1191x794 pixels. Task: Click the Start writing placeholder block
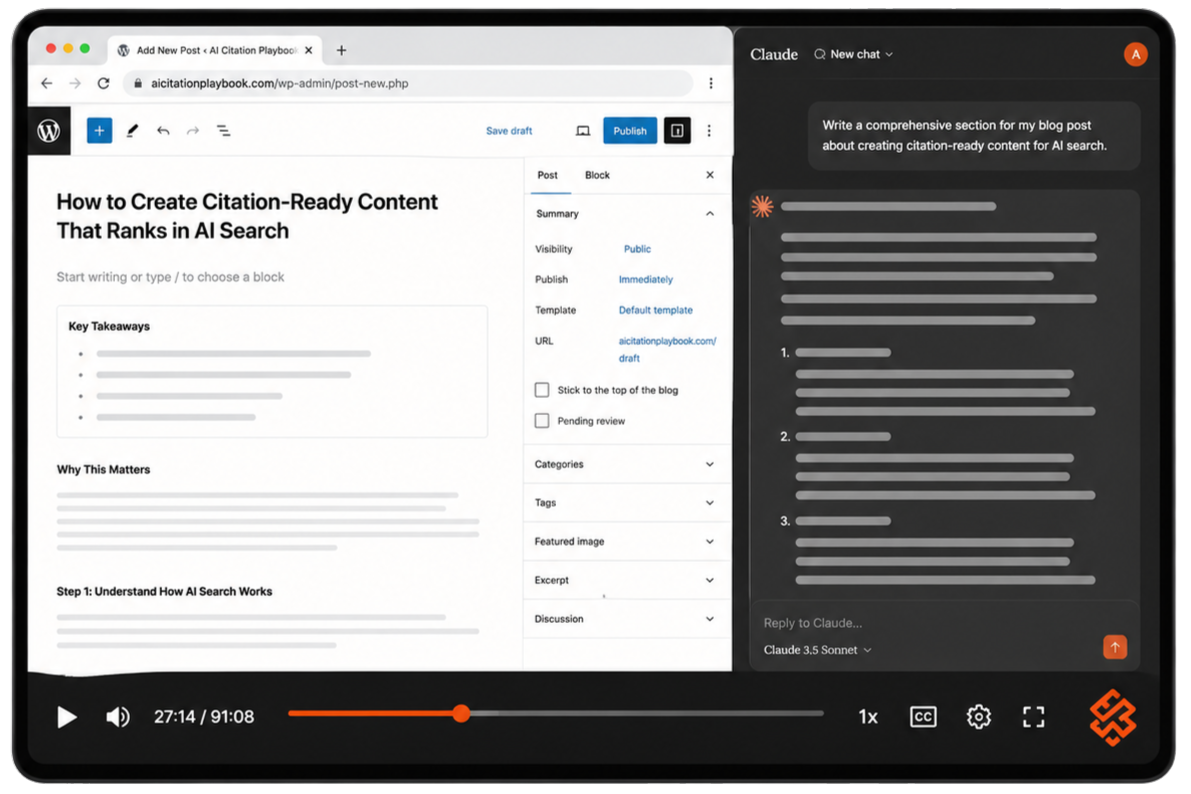click(170, 277)
